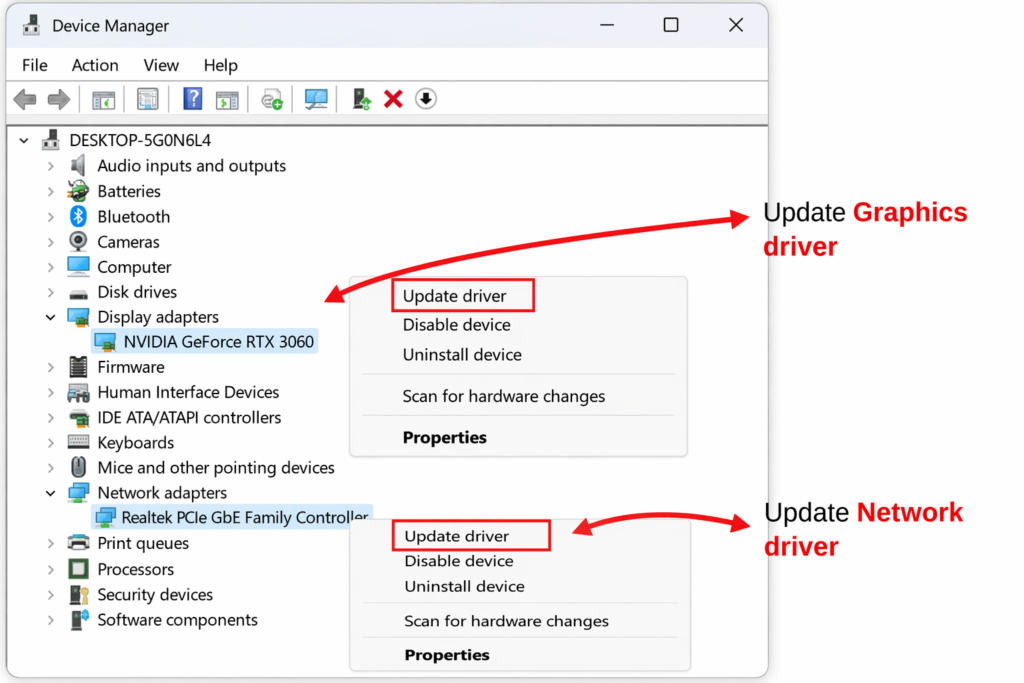This screenshot has width=1024, height=683.
Task: Select the Human Interface Devices label
Action: (188, 392)
